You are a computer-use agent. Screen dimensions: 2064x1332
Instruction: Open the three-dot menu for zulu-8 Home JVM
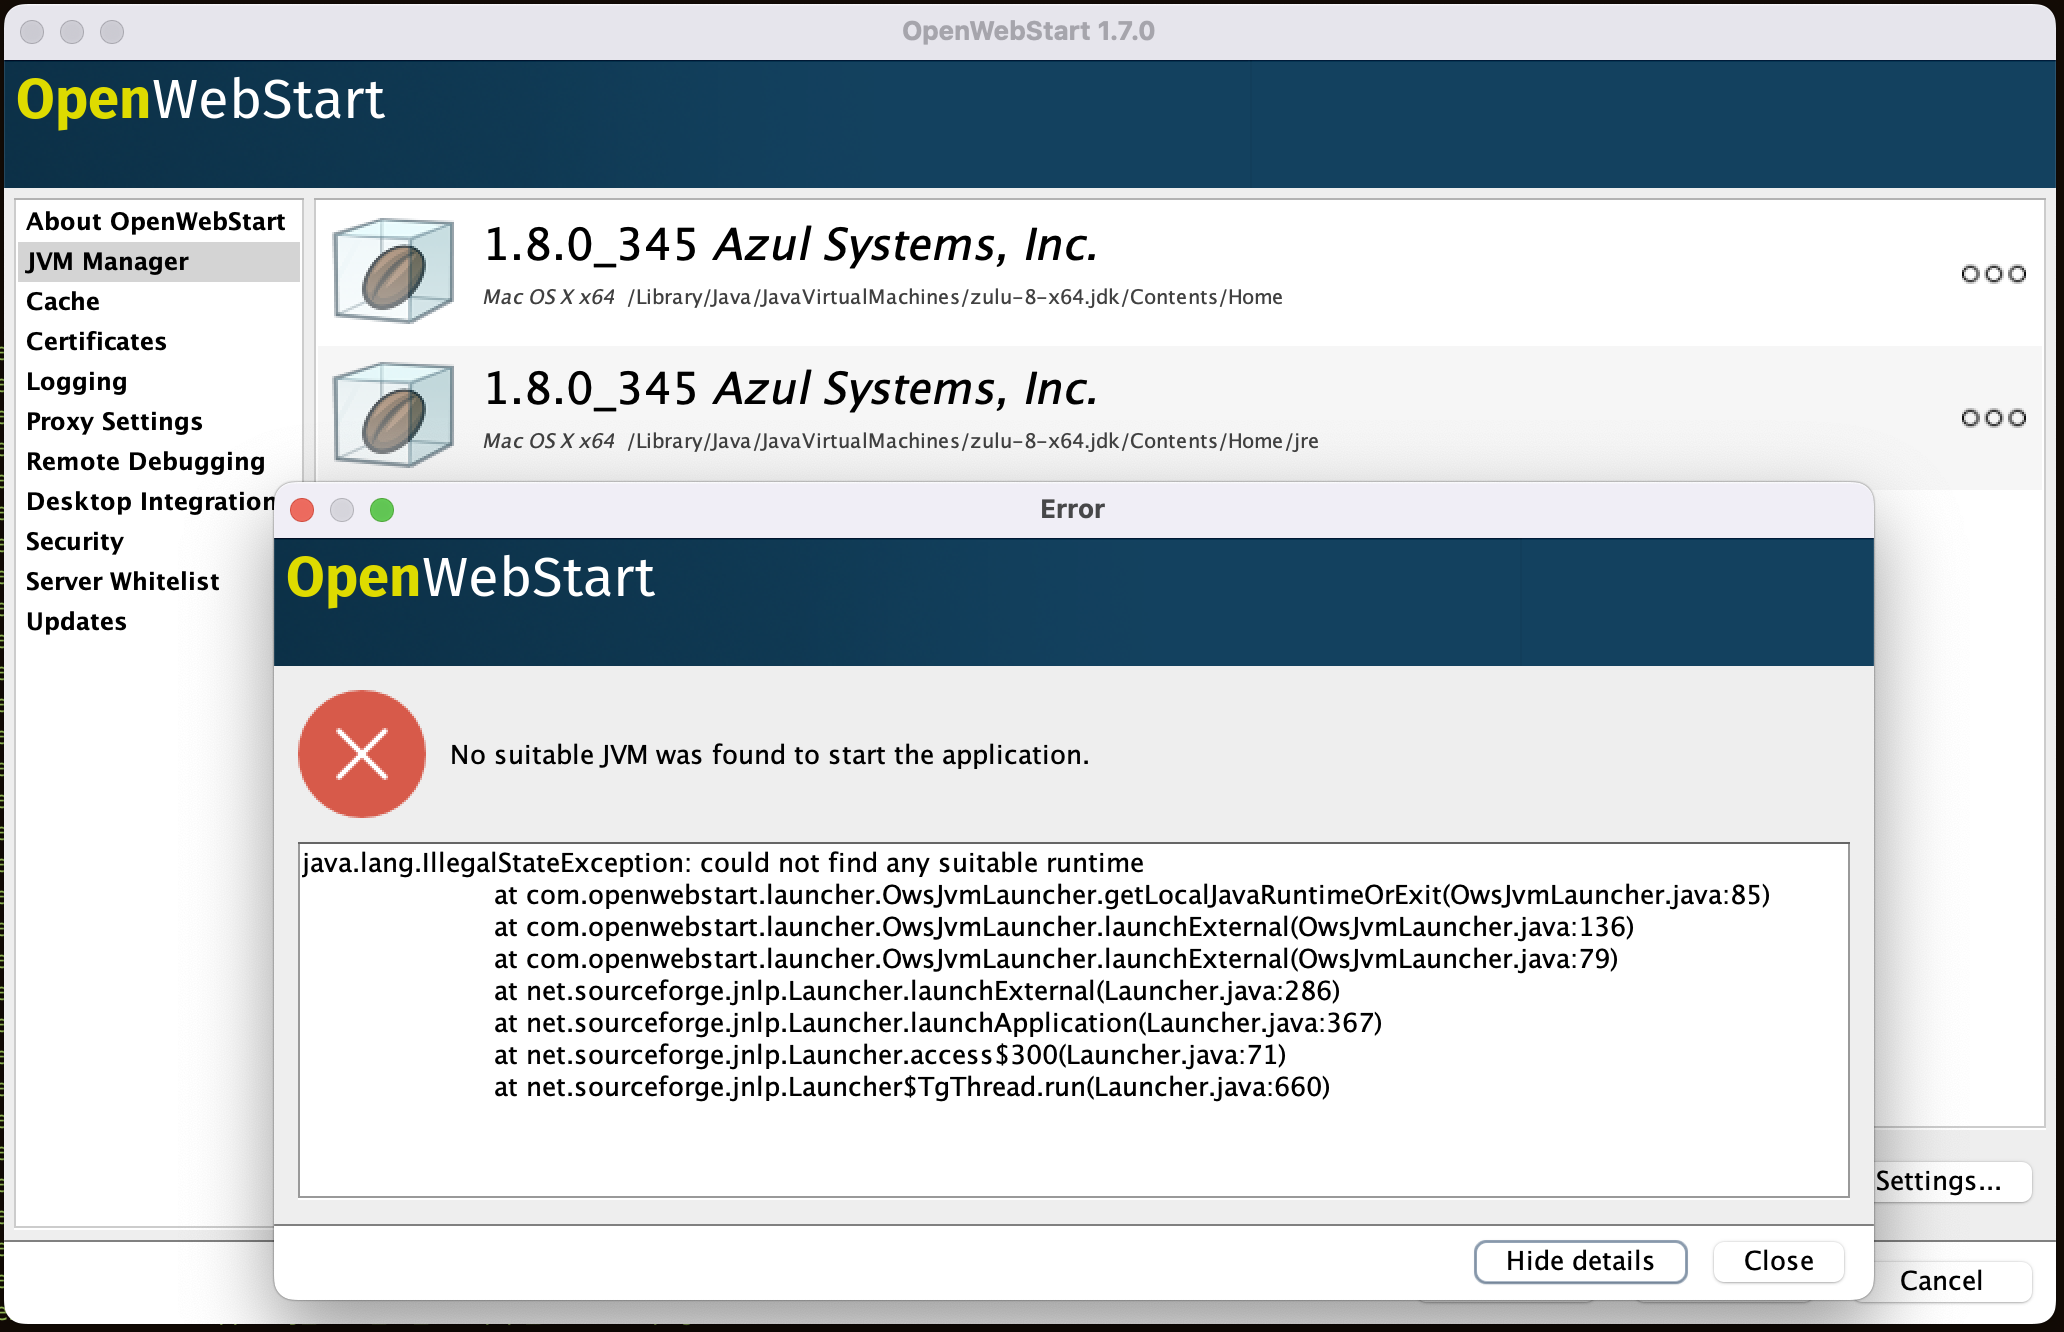(x=1993, y=273)
